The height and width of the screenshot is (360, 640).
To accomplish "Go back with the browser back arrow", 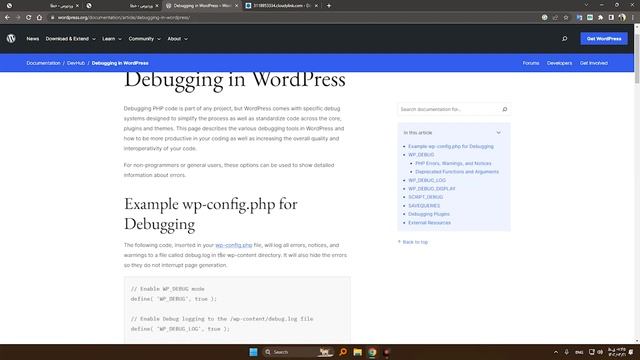I will (x=7, y=18).
